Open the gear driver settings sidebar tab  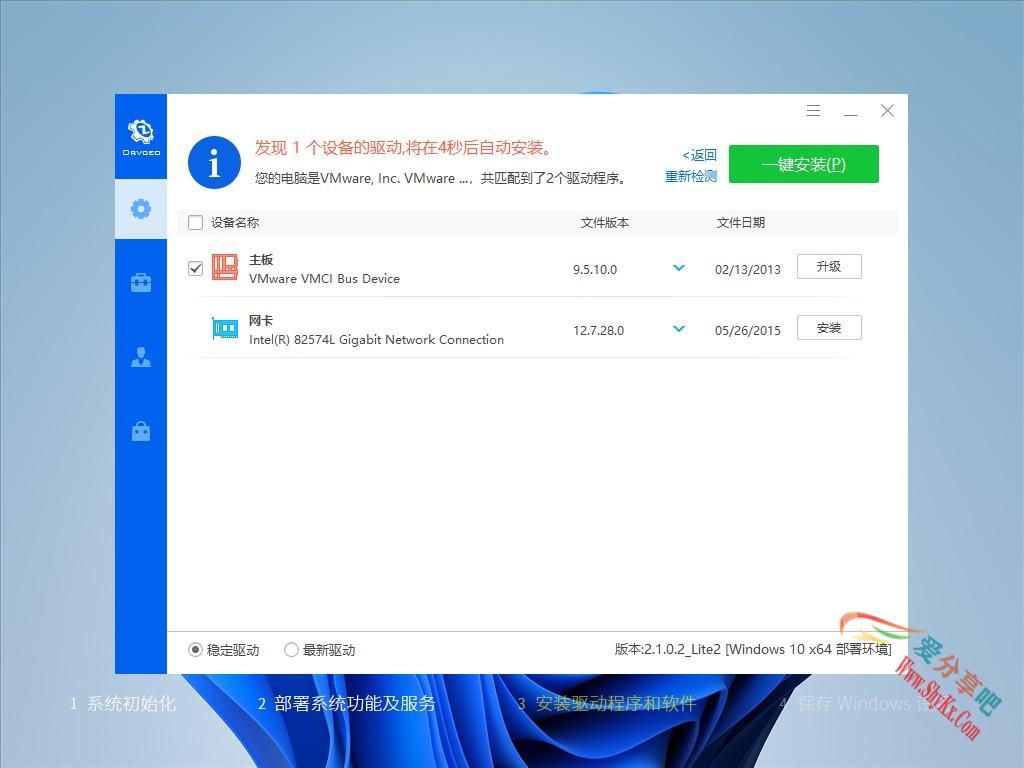141,209
